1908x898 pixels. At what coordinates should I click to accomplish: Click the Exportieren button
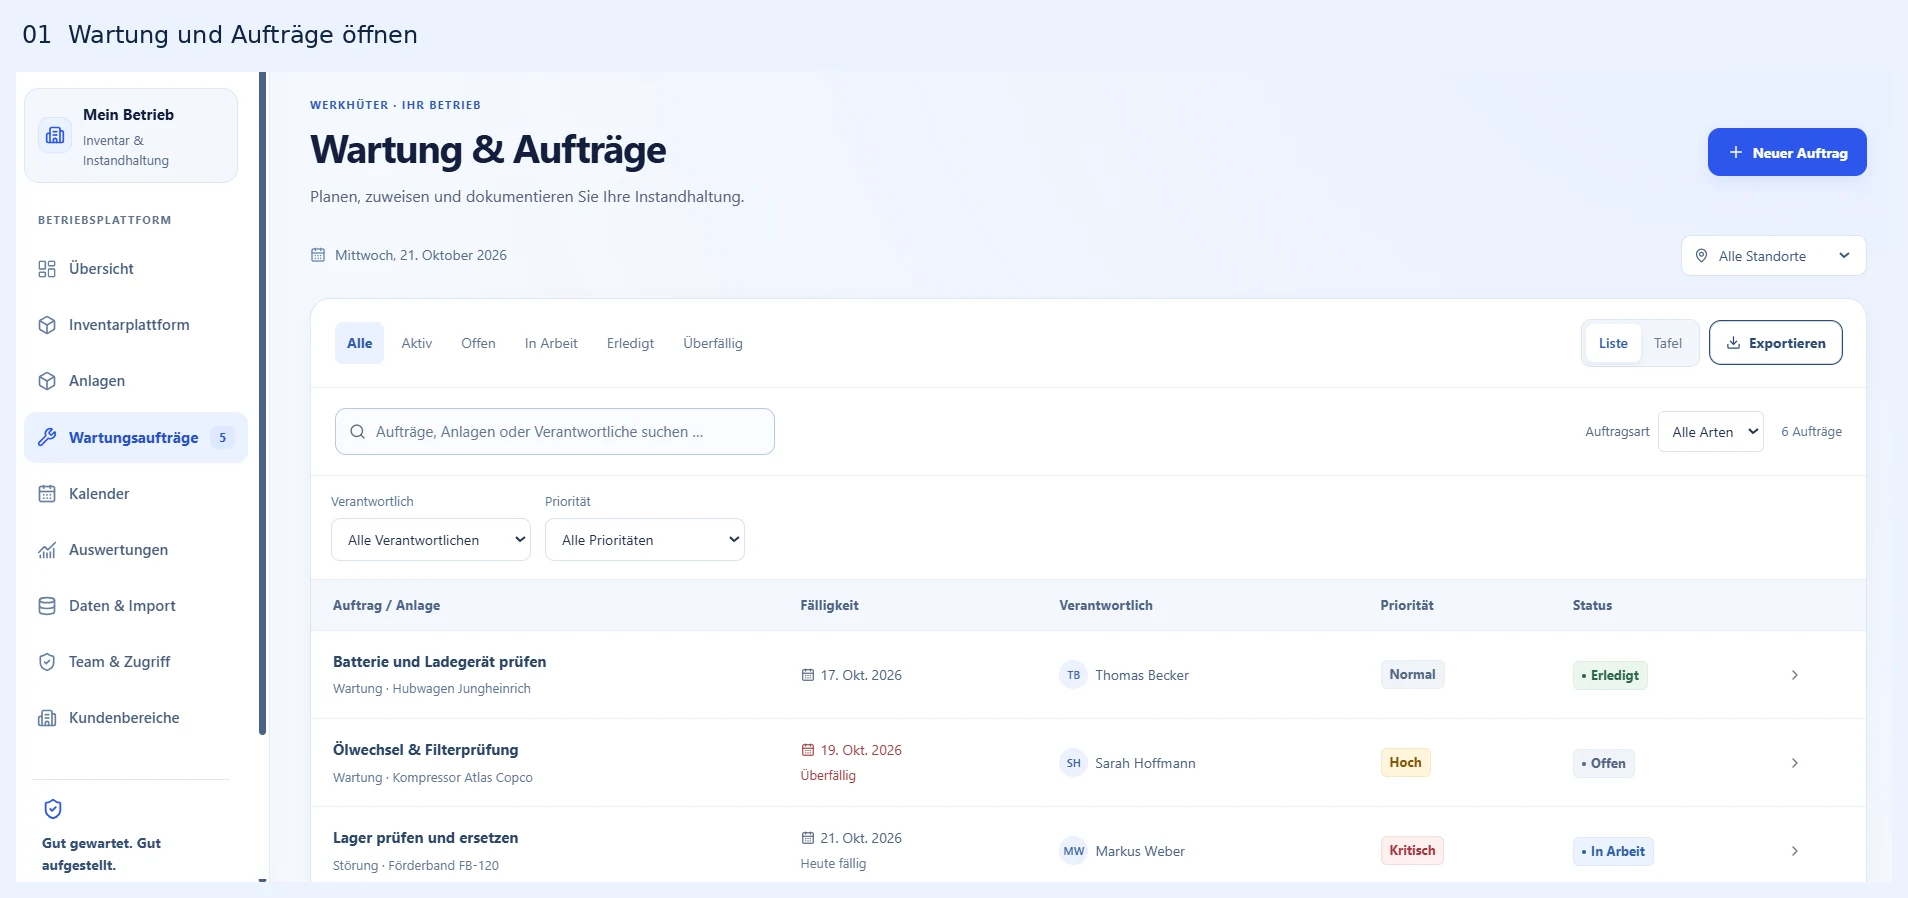coord(1776,343)
